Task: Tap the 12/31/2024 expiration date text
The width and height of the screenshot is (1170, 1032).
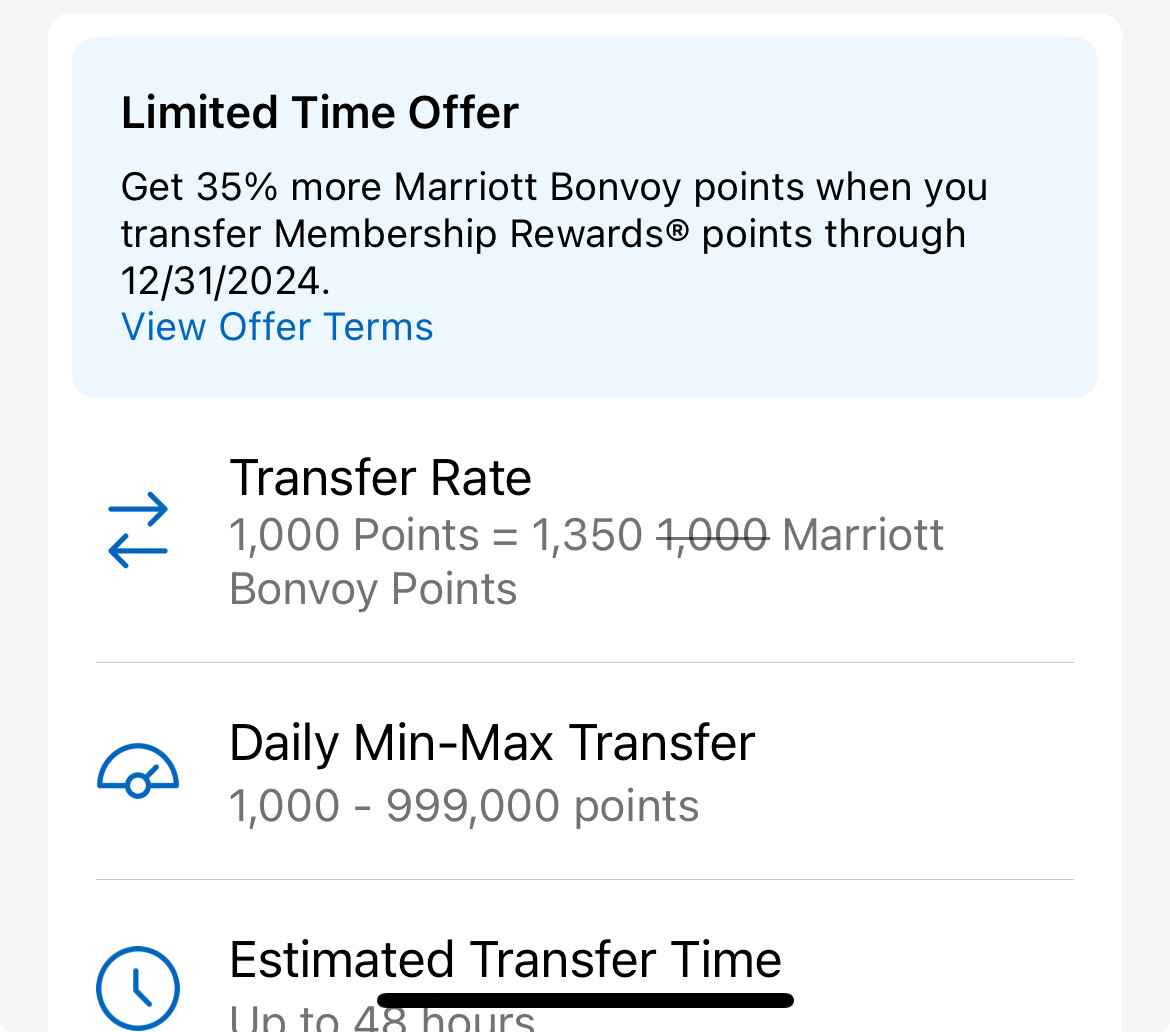Action: [225, 281]
